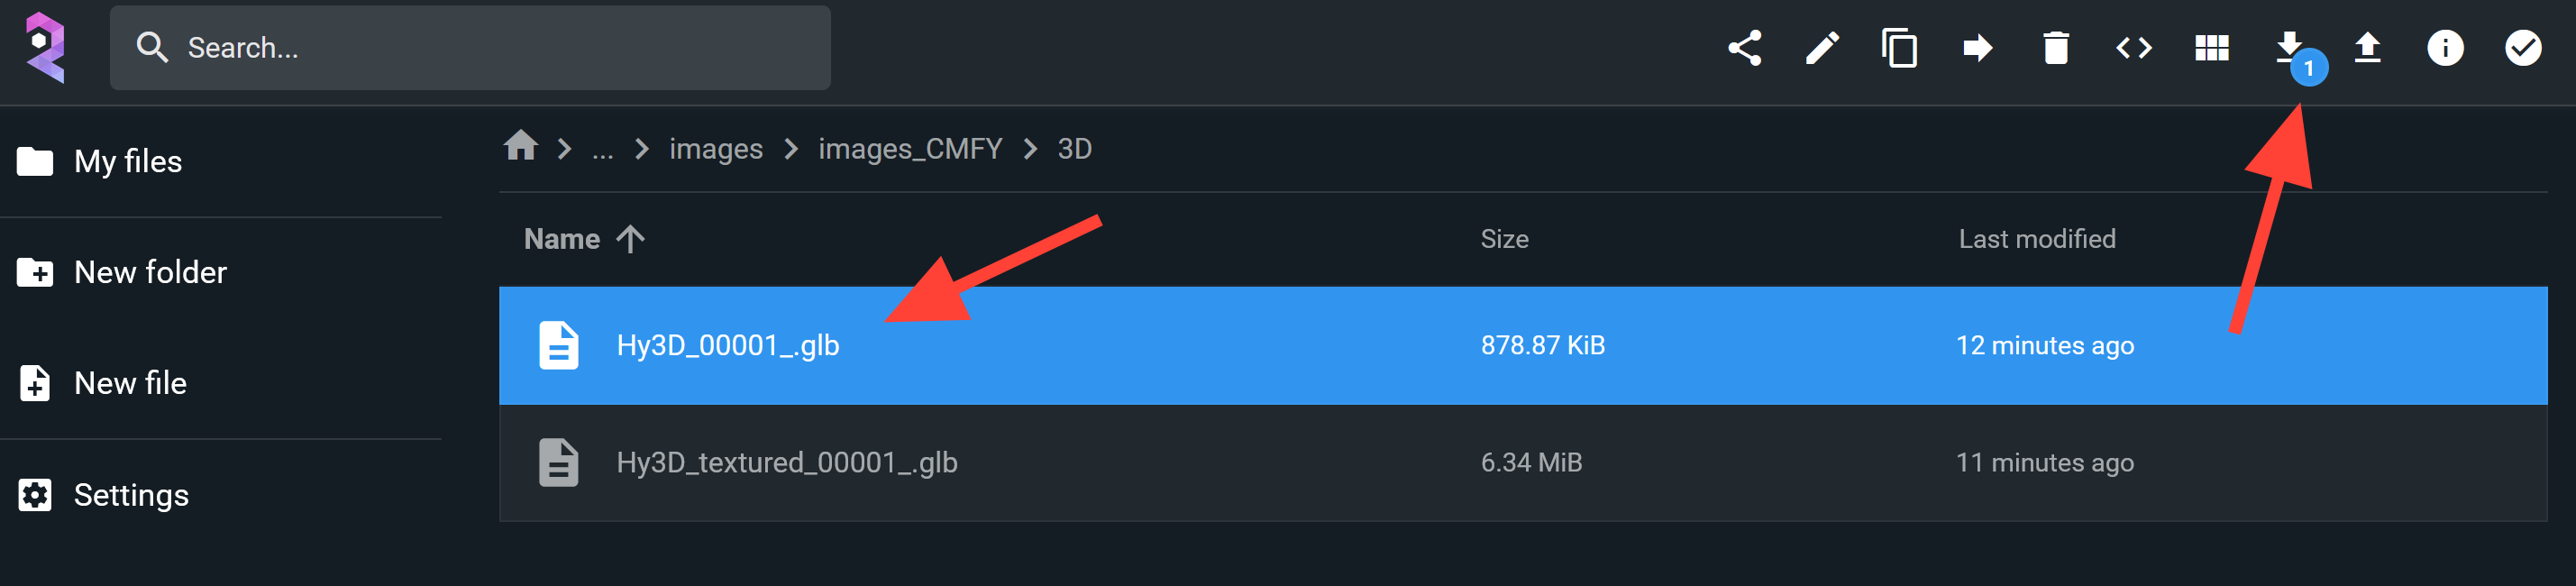Show file info with the info icon
The height and width of the screenshot is (586, 2576).
(x=2444, y=47)
